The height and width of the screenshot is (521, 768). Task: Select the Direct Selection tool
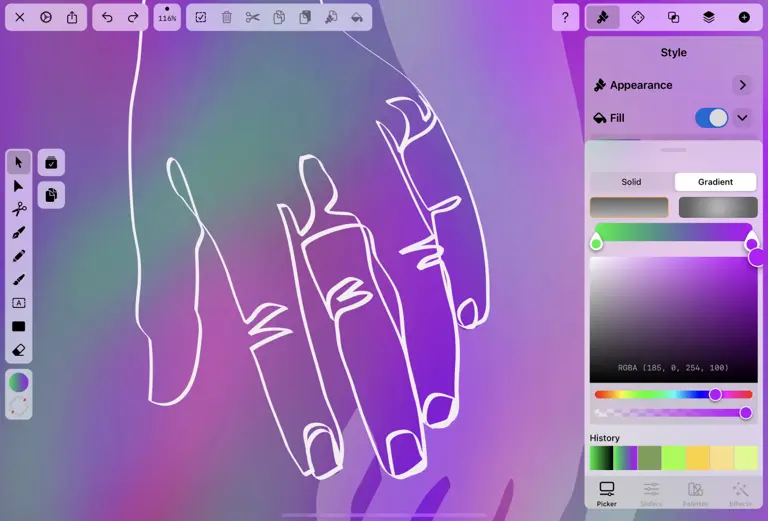coord(19,186)
